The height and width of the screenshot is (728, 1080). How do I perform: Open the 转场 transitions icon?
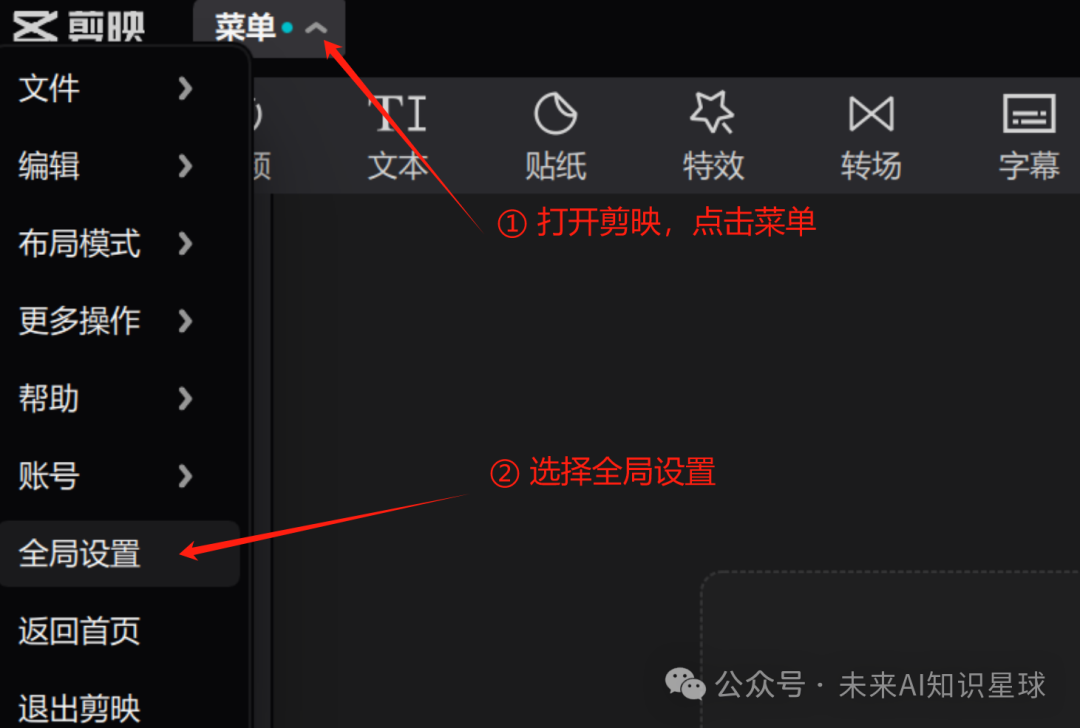click(871, 114)
